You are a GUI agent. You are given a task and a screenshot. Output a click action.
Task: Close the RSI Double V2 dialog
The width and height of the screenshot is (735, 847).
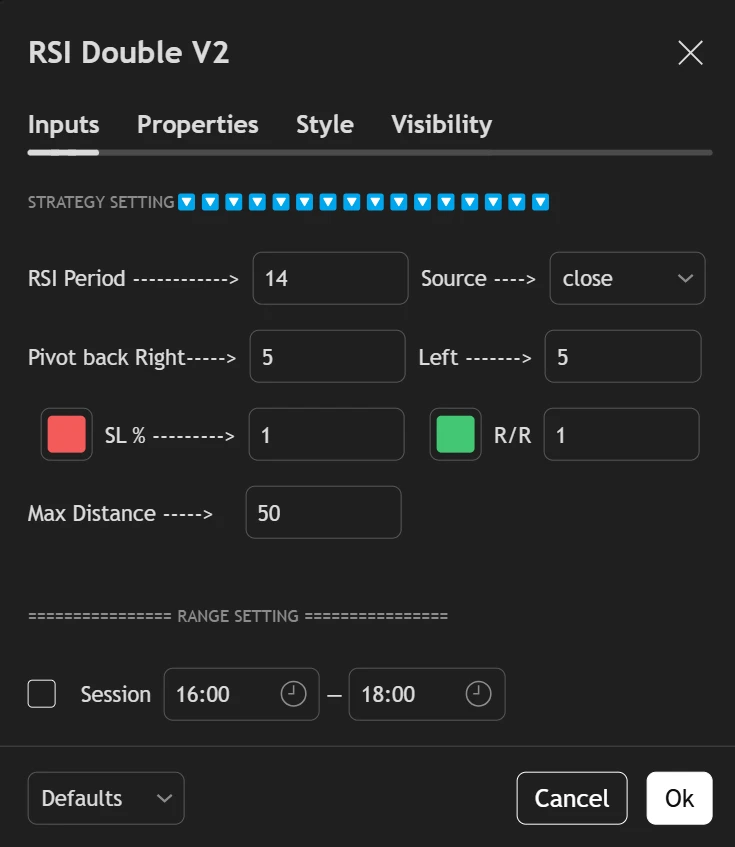pos(690,53)
